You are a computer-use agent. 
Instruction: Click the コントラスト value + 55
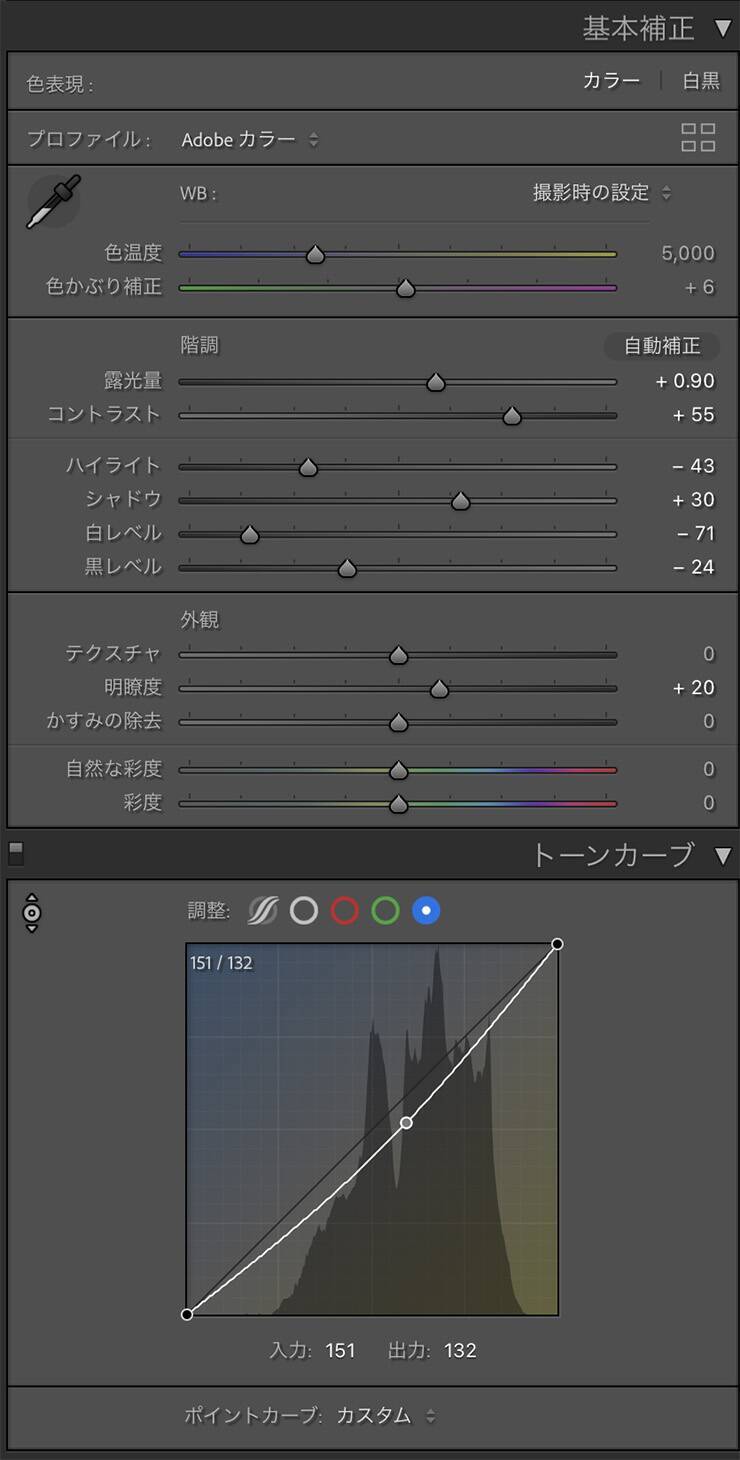click(693, 415)
